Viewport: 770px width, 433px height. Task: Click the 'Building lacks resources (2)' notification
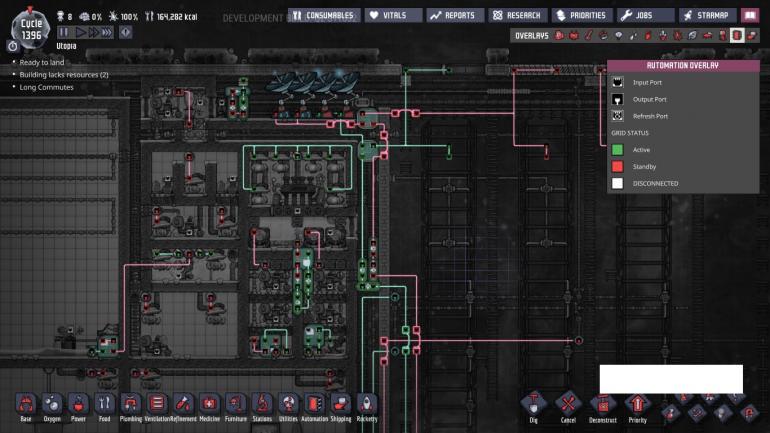coord(62,75)
